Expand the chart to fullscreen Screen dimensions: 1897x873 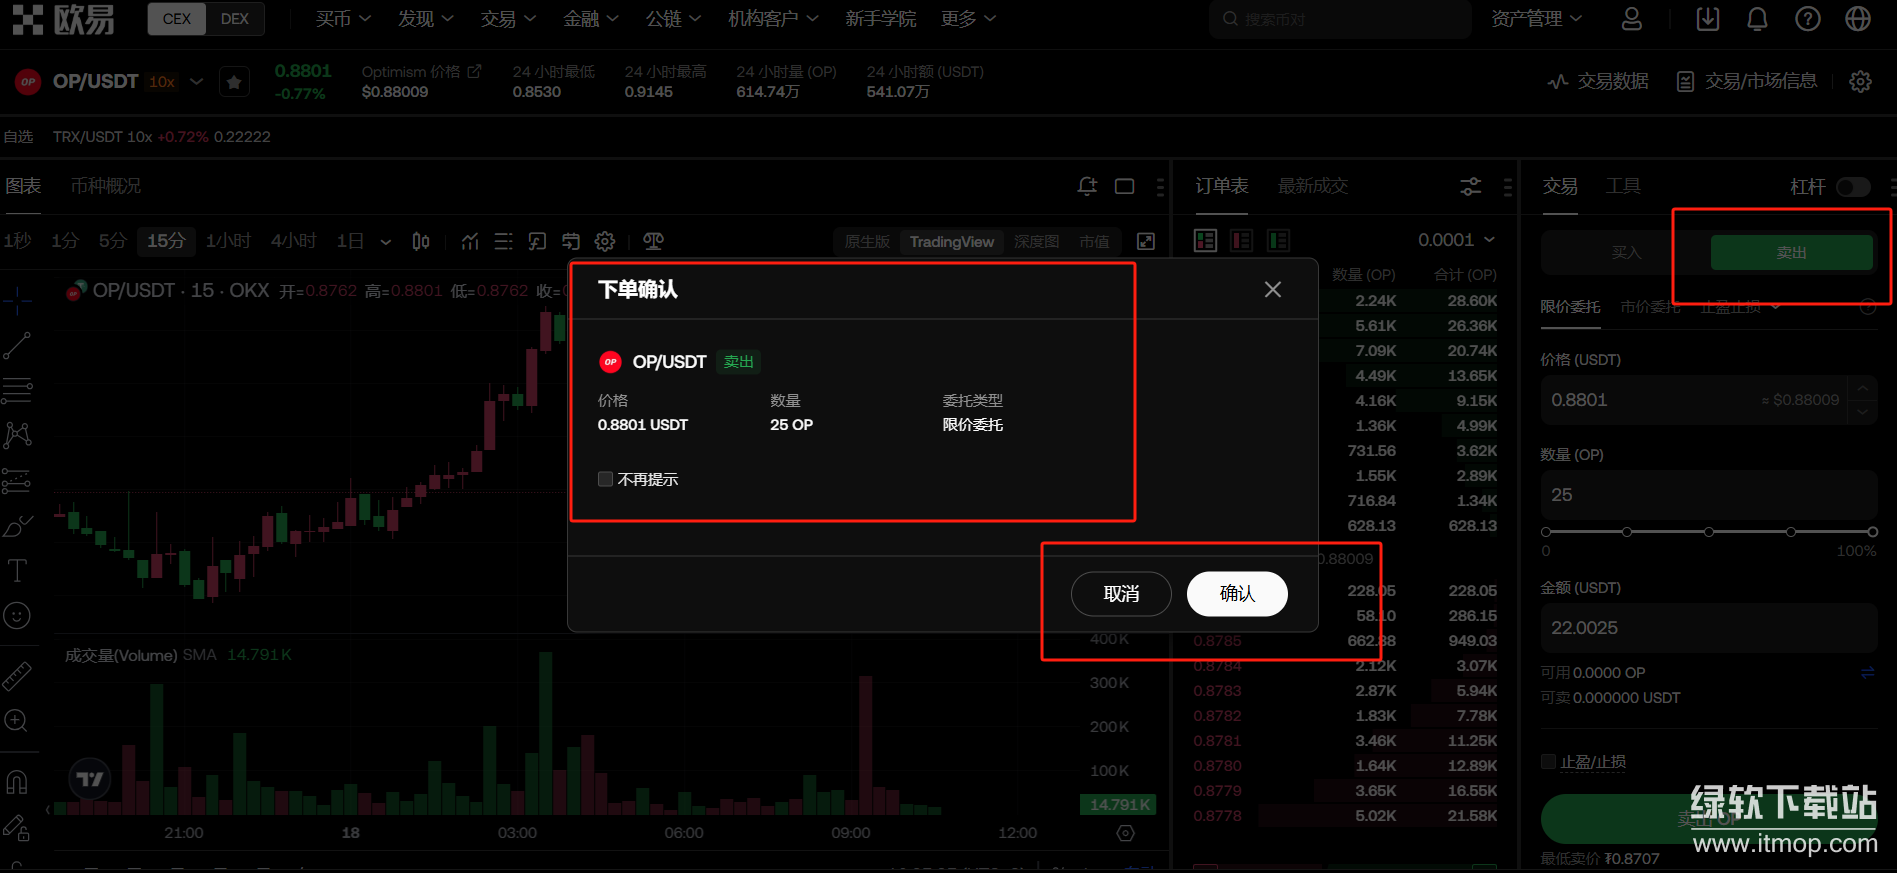(1146, 241)
